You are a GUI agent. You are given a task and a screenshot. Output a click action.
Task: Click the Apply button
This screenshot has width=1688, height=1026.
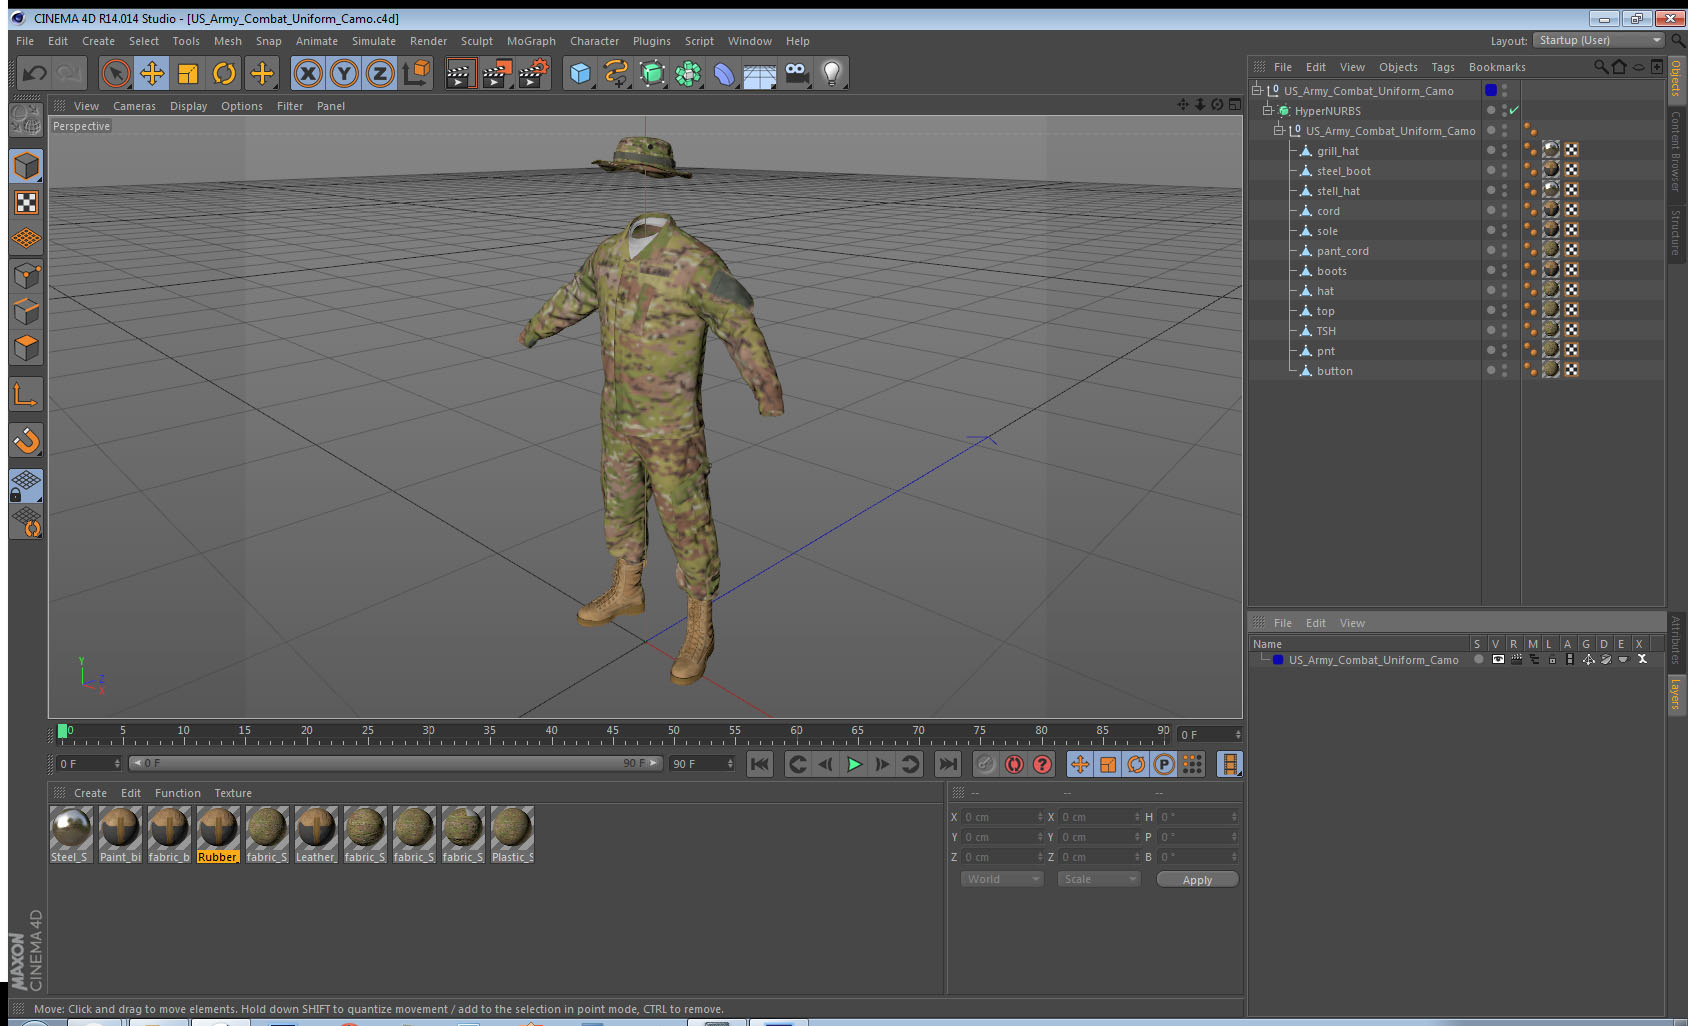[1197, 880]
